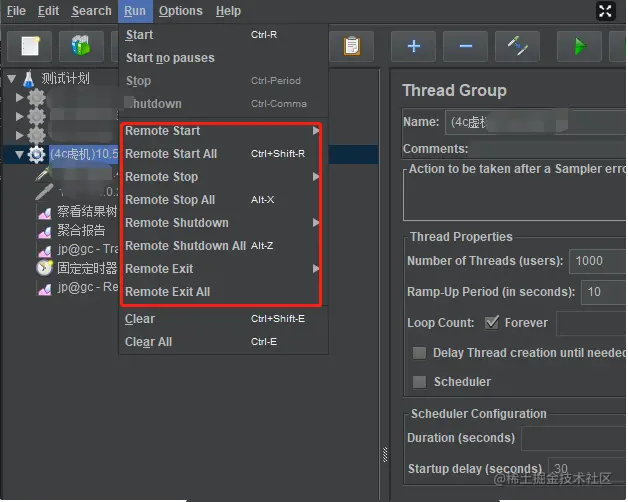Image resolution: width=628 pixels, height=502 pixels.
Task: Click the fixed timer 固定定时器 clock icon
Action: coord(44,268)
